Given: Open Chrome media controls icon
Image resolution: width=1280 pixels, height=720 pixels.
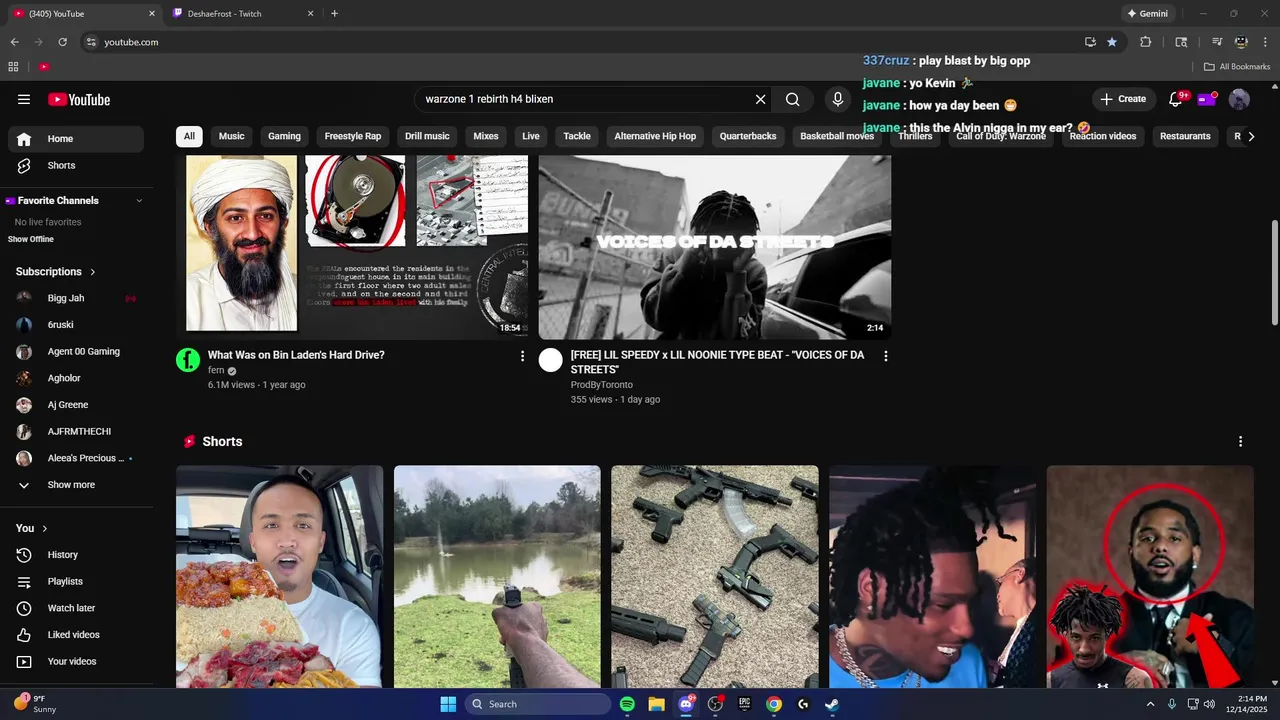Looking at the screenshot, I should pyautogui.click(x=1217, y=42).
